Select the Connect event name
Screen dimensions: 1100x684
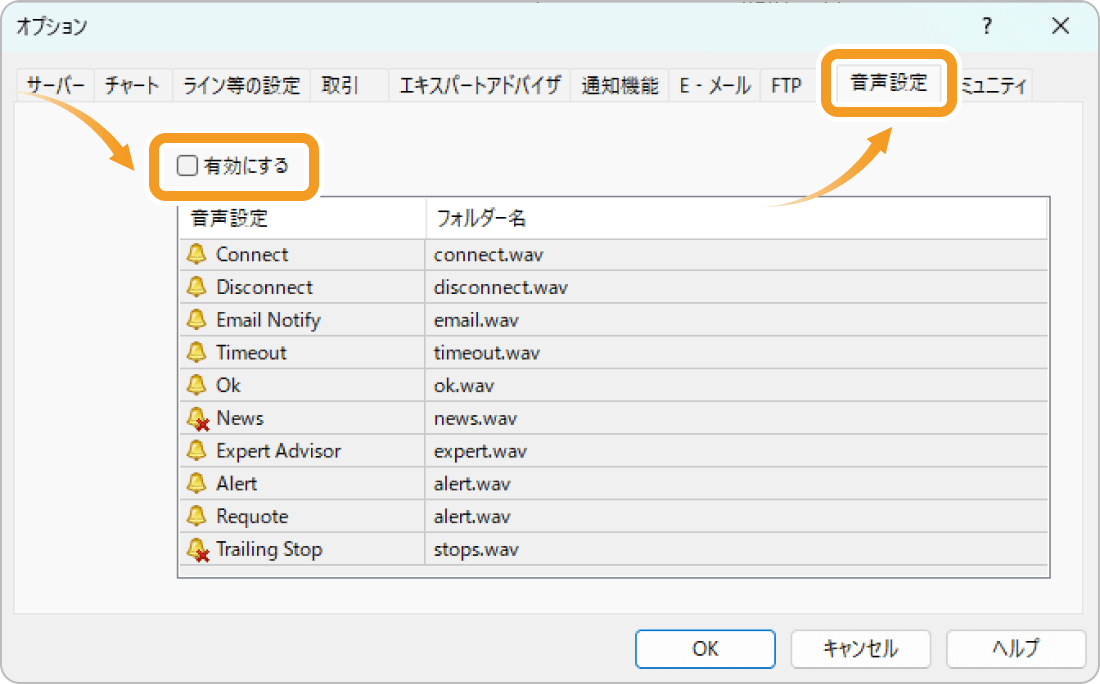[x=252, y=254]
